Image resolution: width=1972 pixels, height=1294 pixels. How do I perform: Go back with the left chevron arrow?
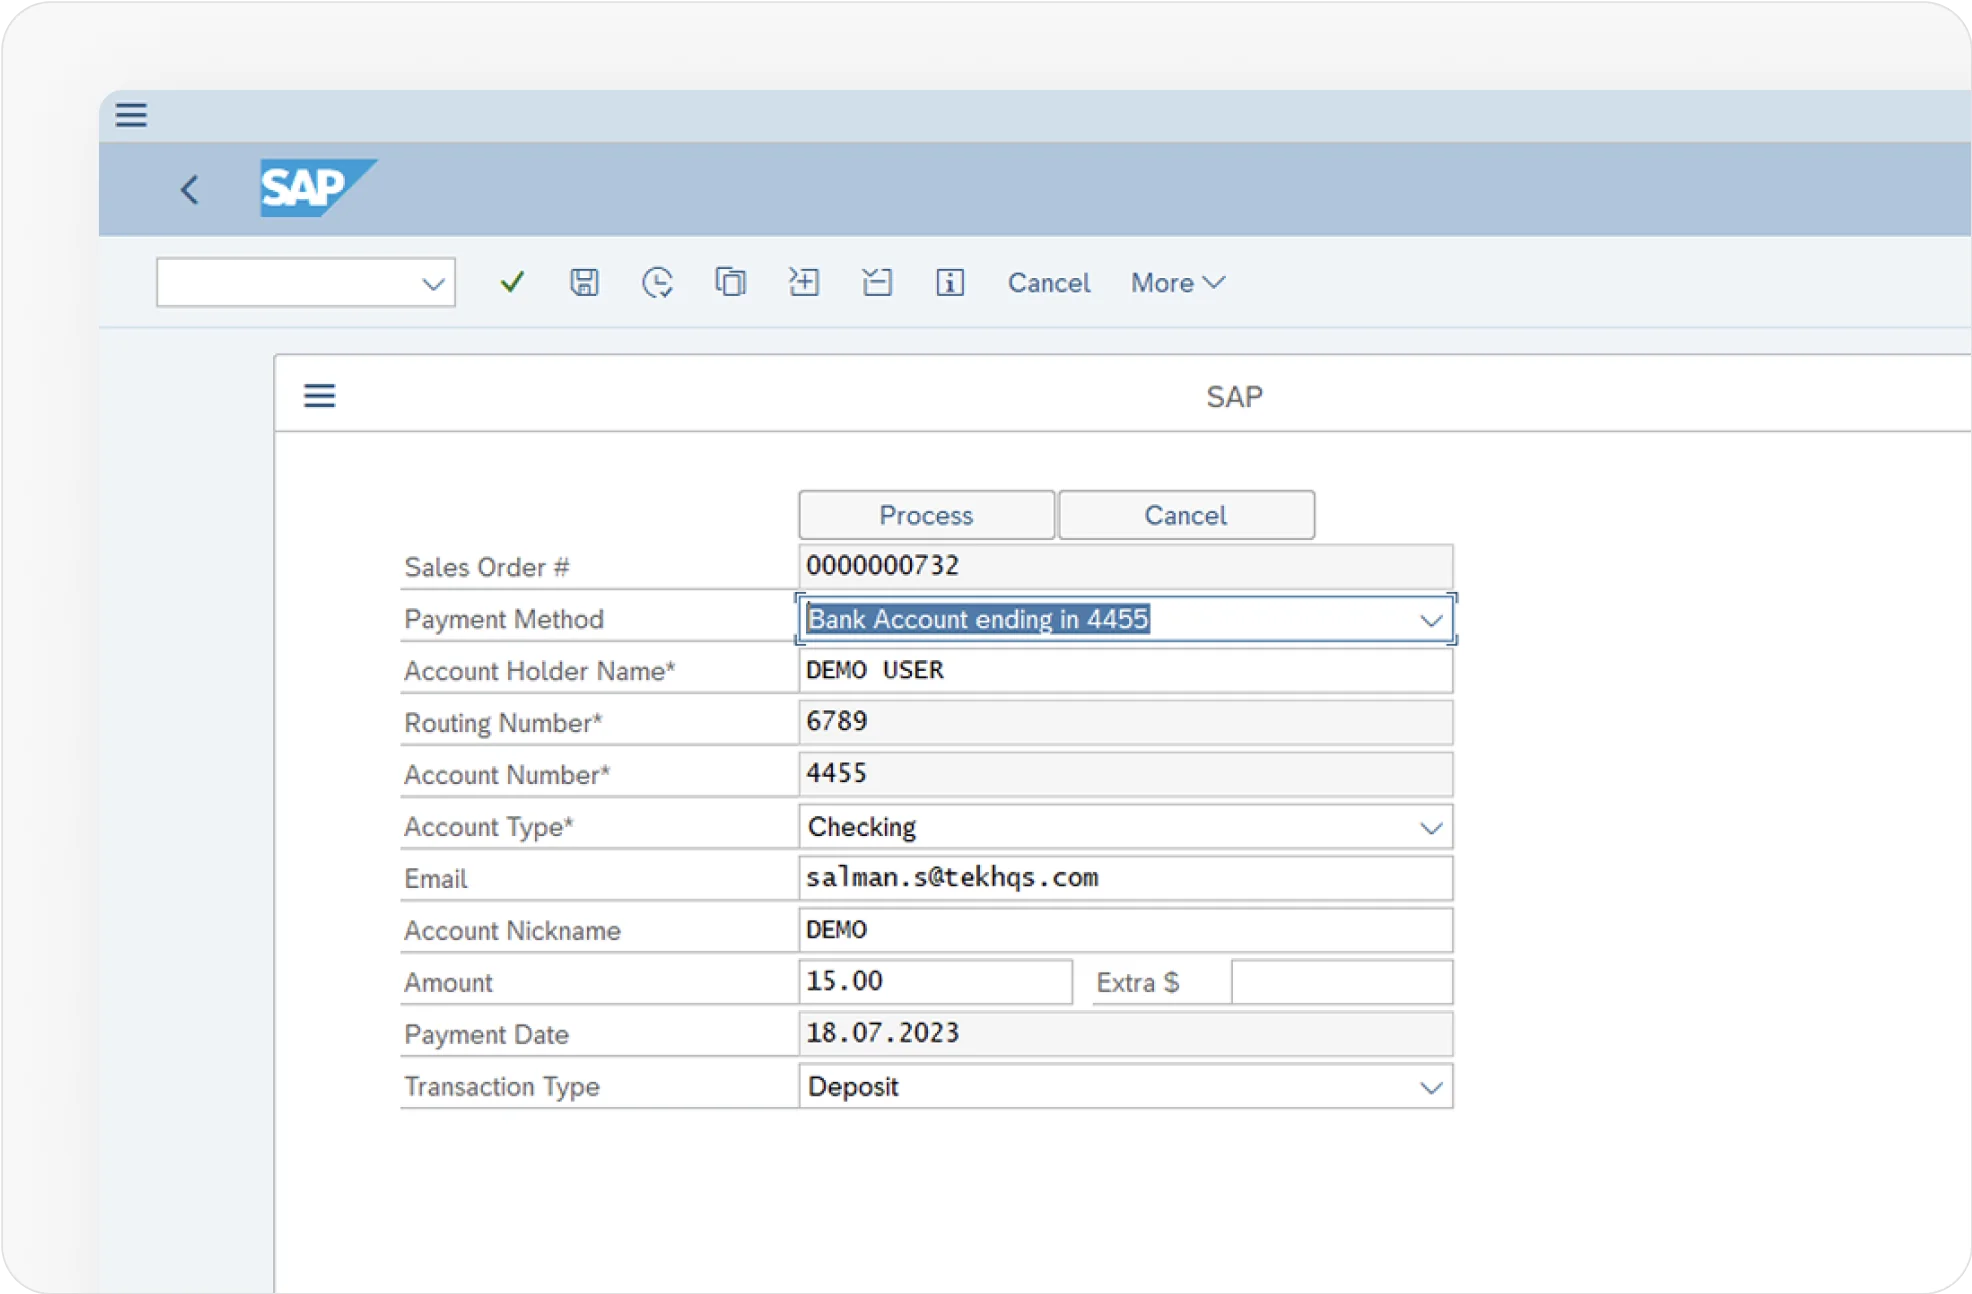[x=189, y=189]
